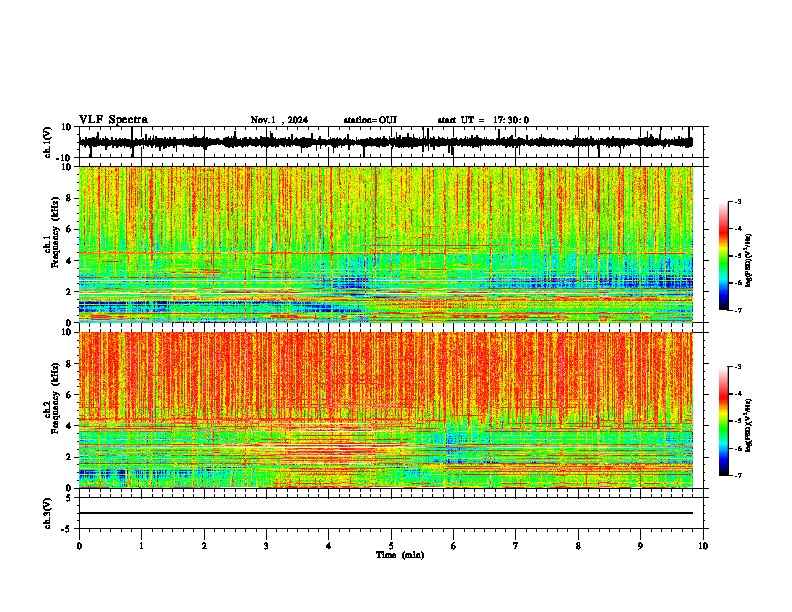Click time axis tick label "8"
The image size is (792, 612).
point(578,546)
